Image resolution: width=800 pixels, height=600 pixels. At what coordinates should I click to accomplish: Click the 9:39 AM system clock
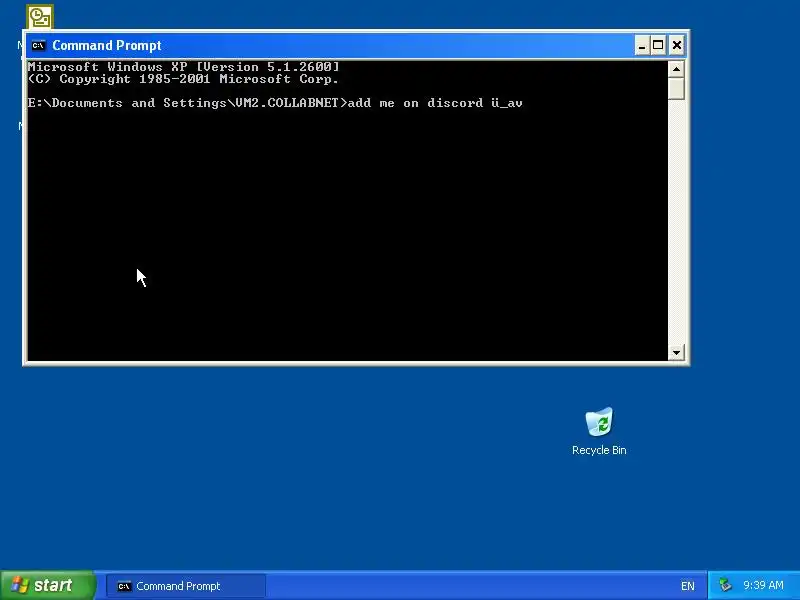pos(763,585)
